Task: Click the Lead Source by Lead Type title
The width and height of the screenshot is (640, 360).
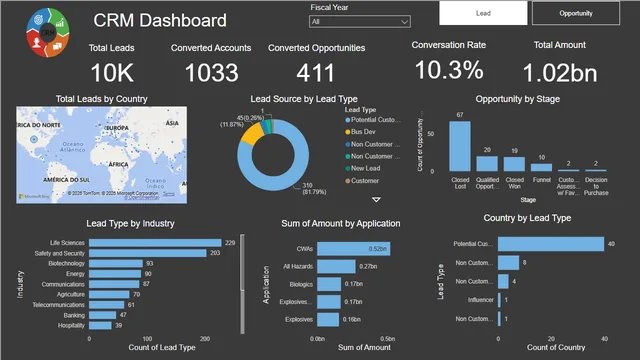Action: click(304, 99)
